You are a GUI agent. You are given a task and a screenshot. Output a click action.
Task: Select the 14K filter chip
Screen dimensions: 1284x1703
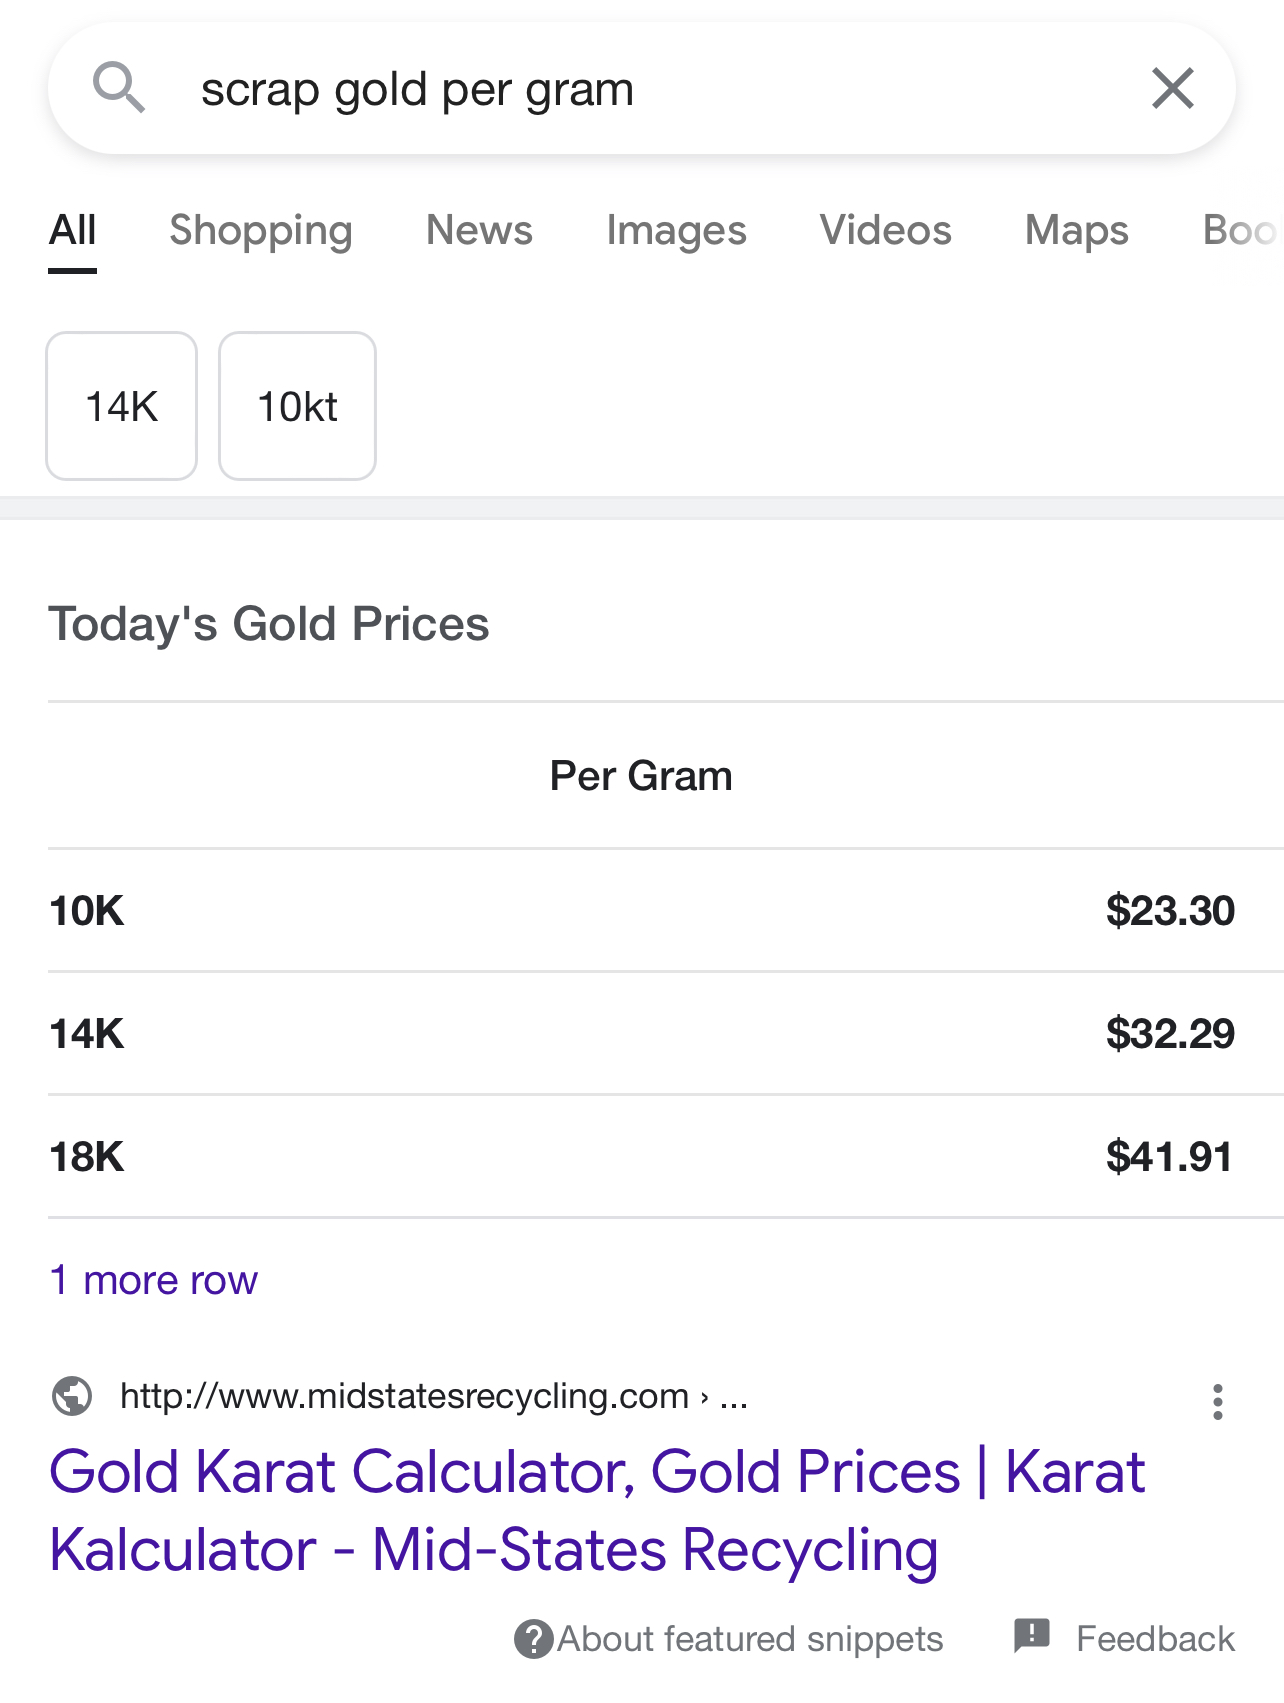coord(122,406)
